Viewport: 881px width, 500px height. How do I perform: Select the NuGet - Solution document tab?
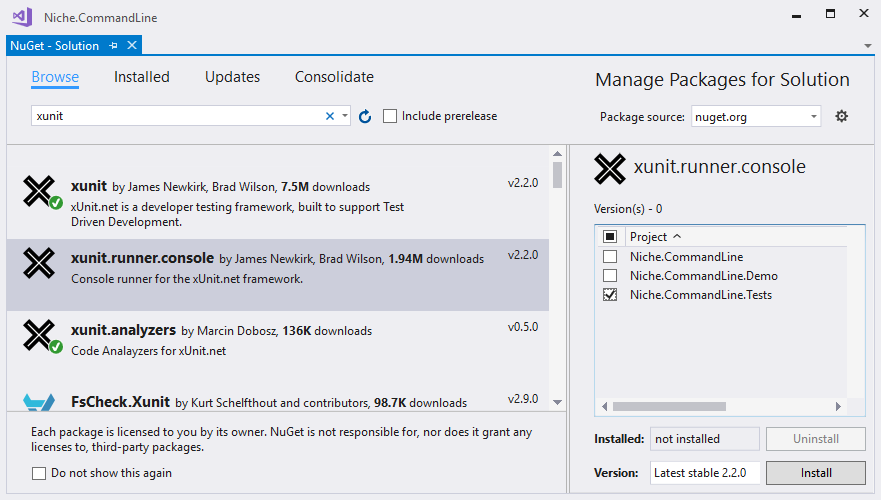(x=55, y=46)
